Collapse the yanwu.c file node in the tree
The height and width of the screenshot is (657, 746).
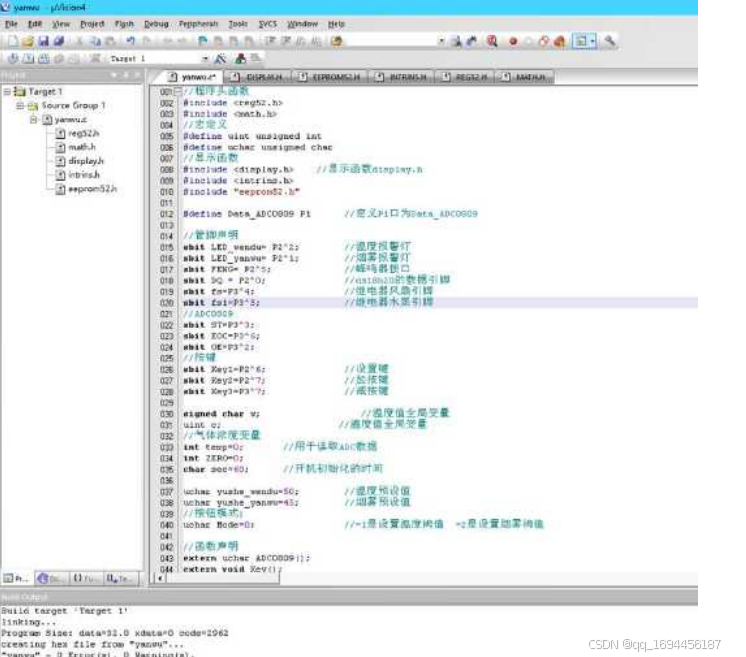pos(33,119)
